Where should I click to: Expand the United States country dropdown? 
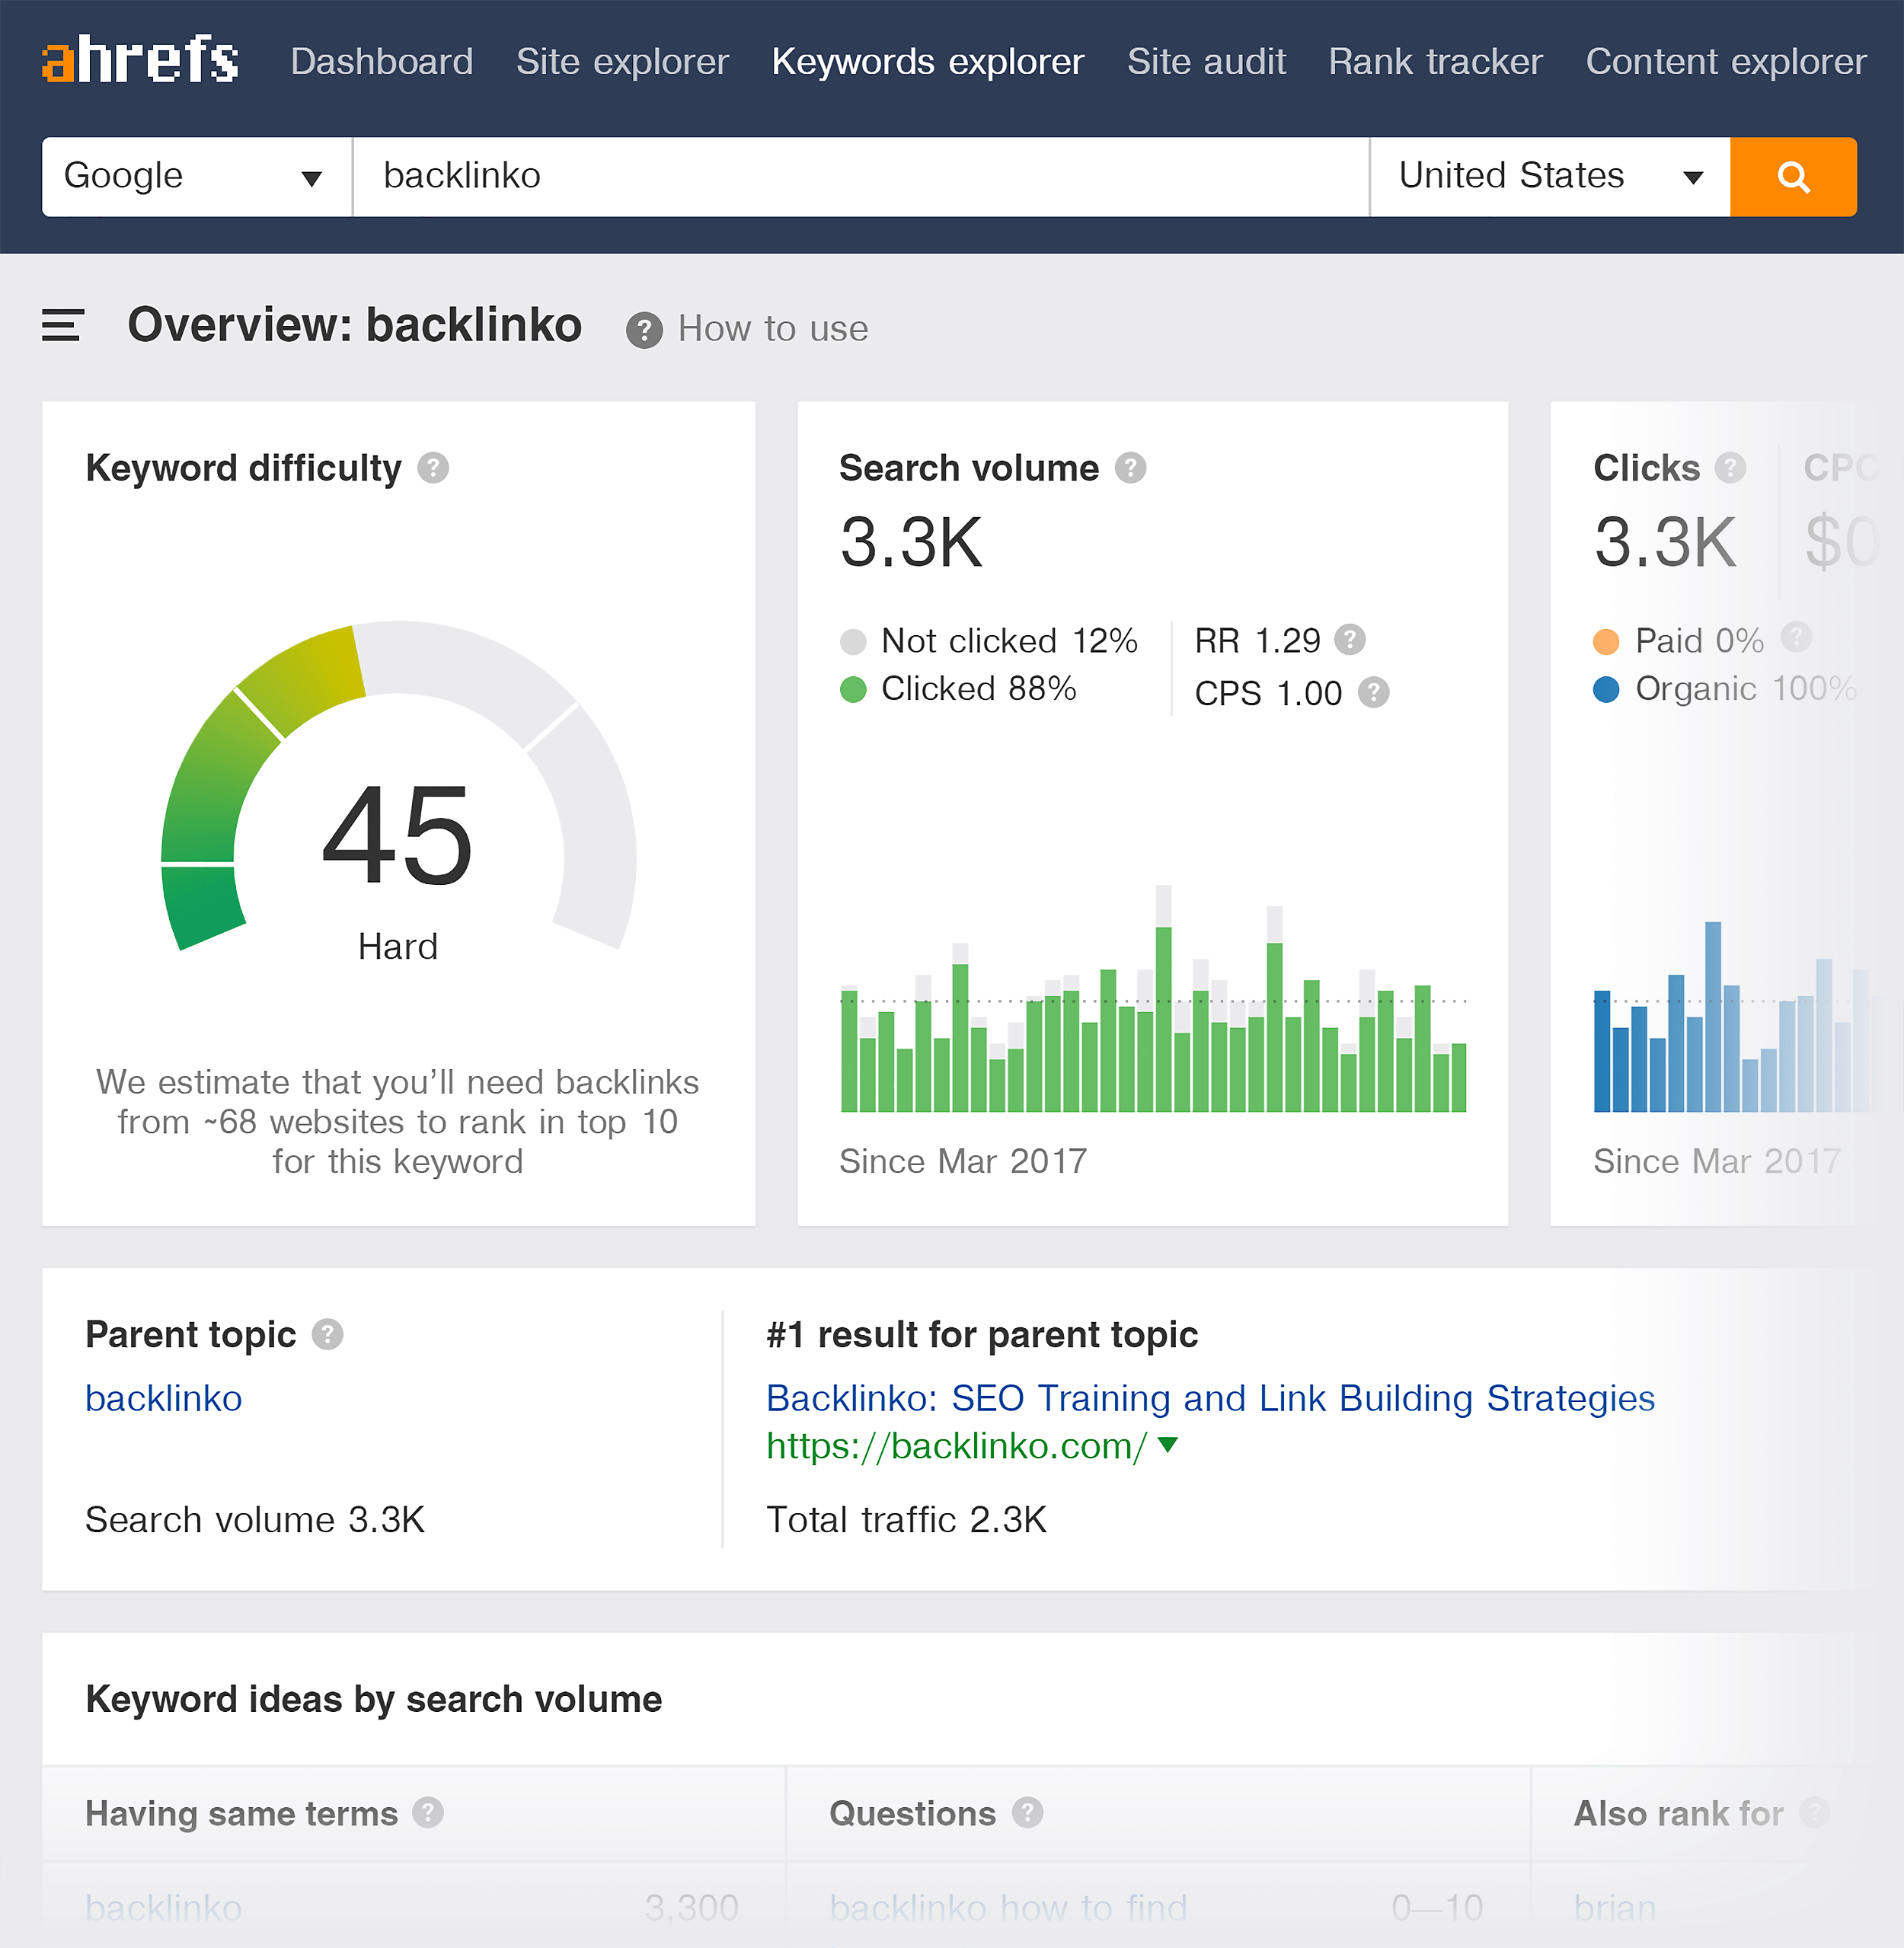coord(1692,174)
